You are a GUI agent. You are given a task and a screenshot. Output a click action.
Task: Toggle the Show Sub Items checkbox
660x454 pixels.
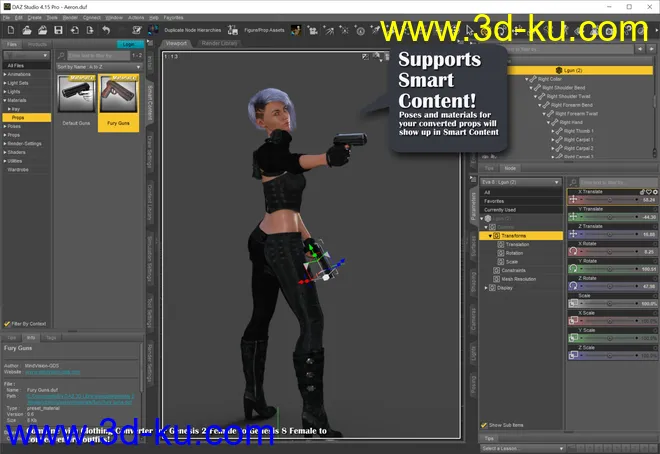click(485, 424)
